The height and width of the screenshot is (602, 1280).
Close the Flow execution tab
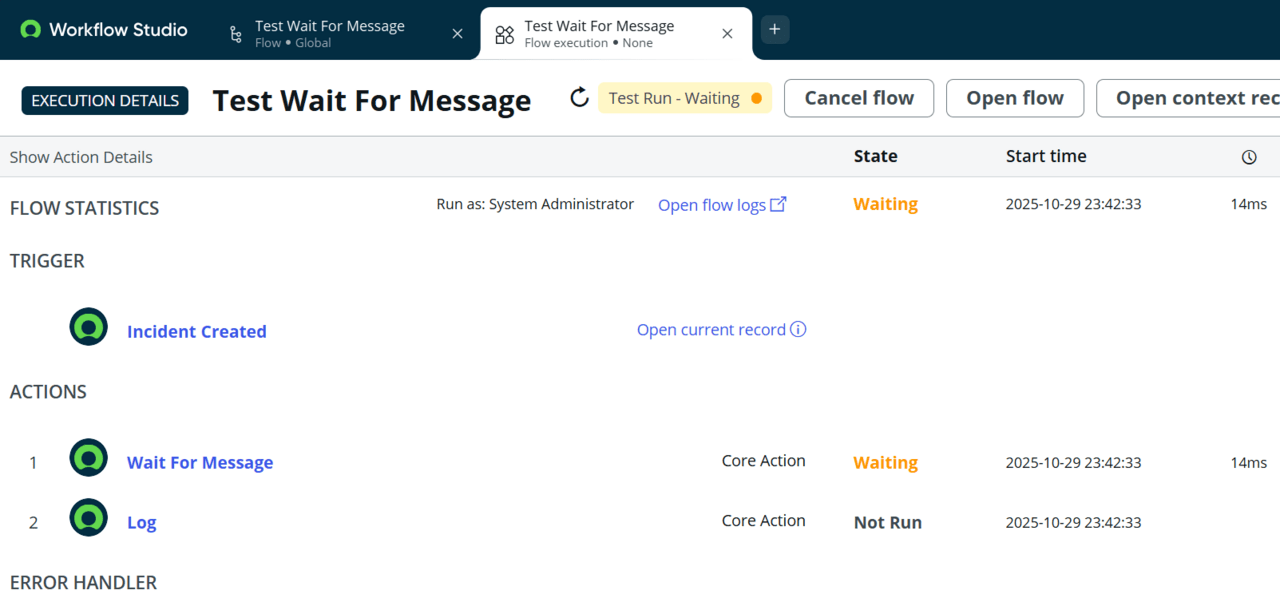tap(727, 34)
